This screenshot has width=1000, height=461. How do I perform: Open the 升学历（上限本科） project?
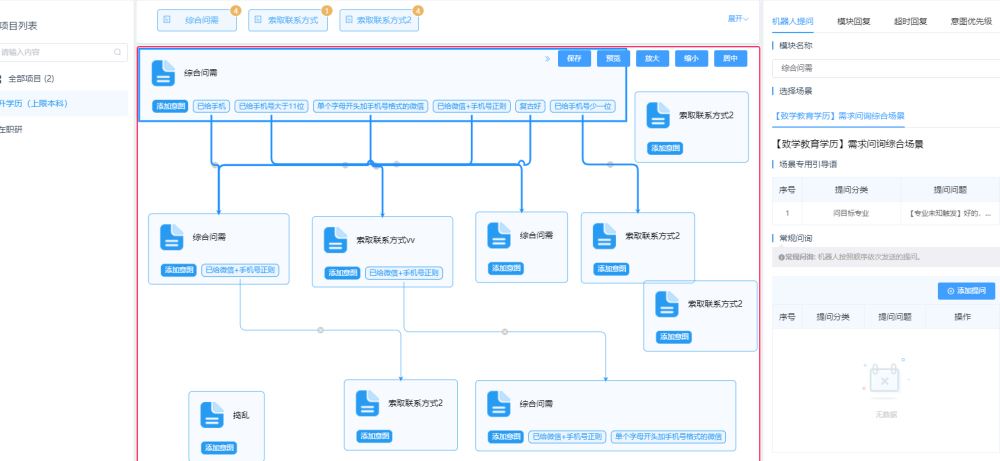pos(35,104)
